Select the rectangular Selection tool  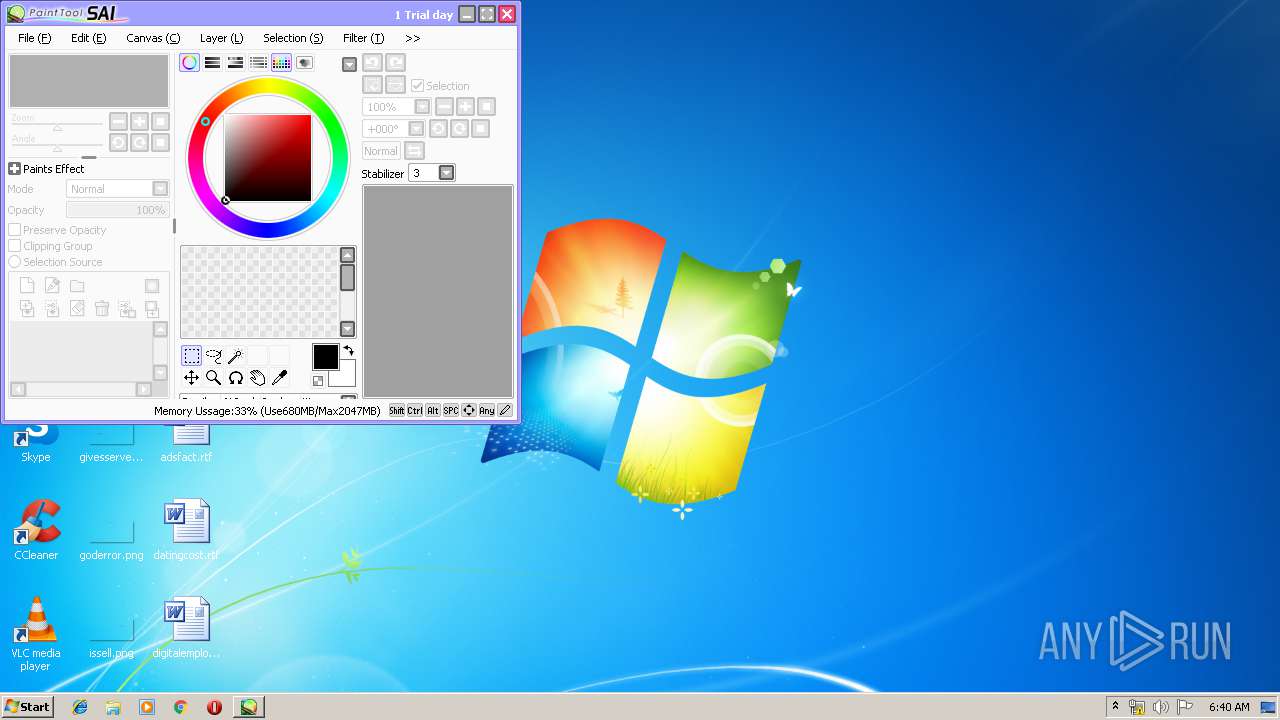tap(191, 356)
